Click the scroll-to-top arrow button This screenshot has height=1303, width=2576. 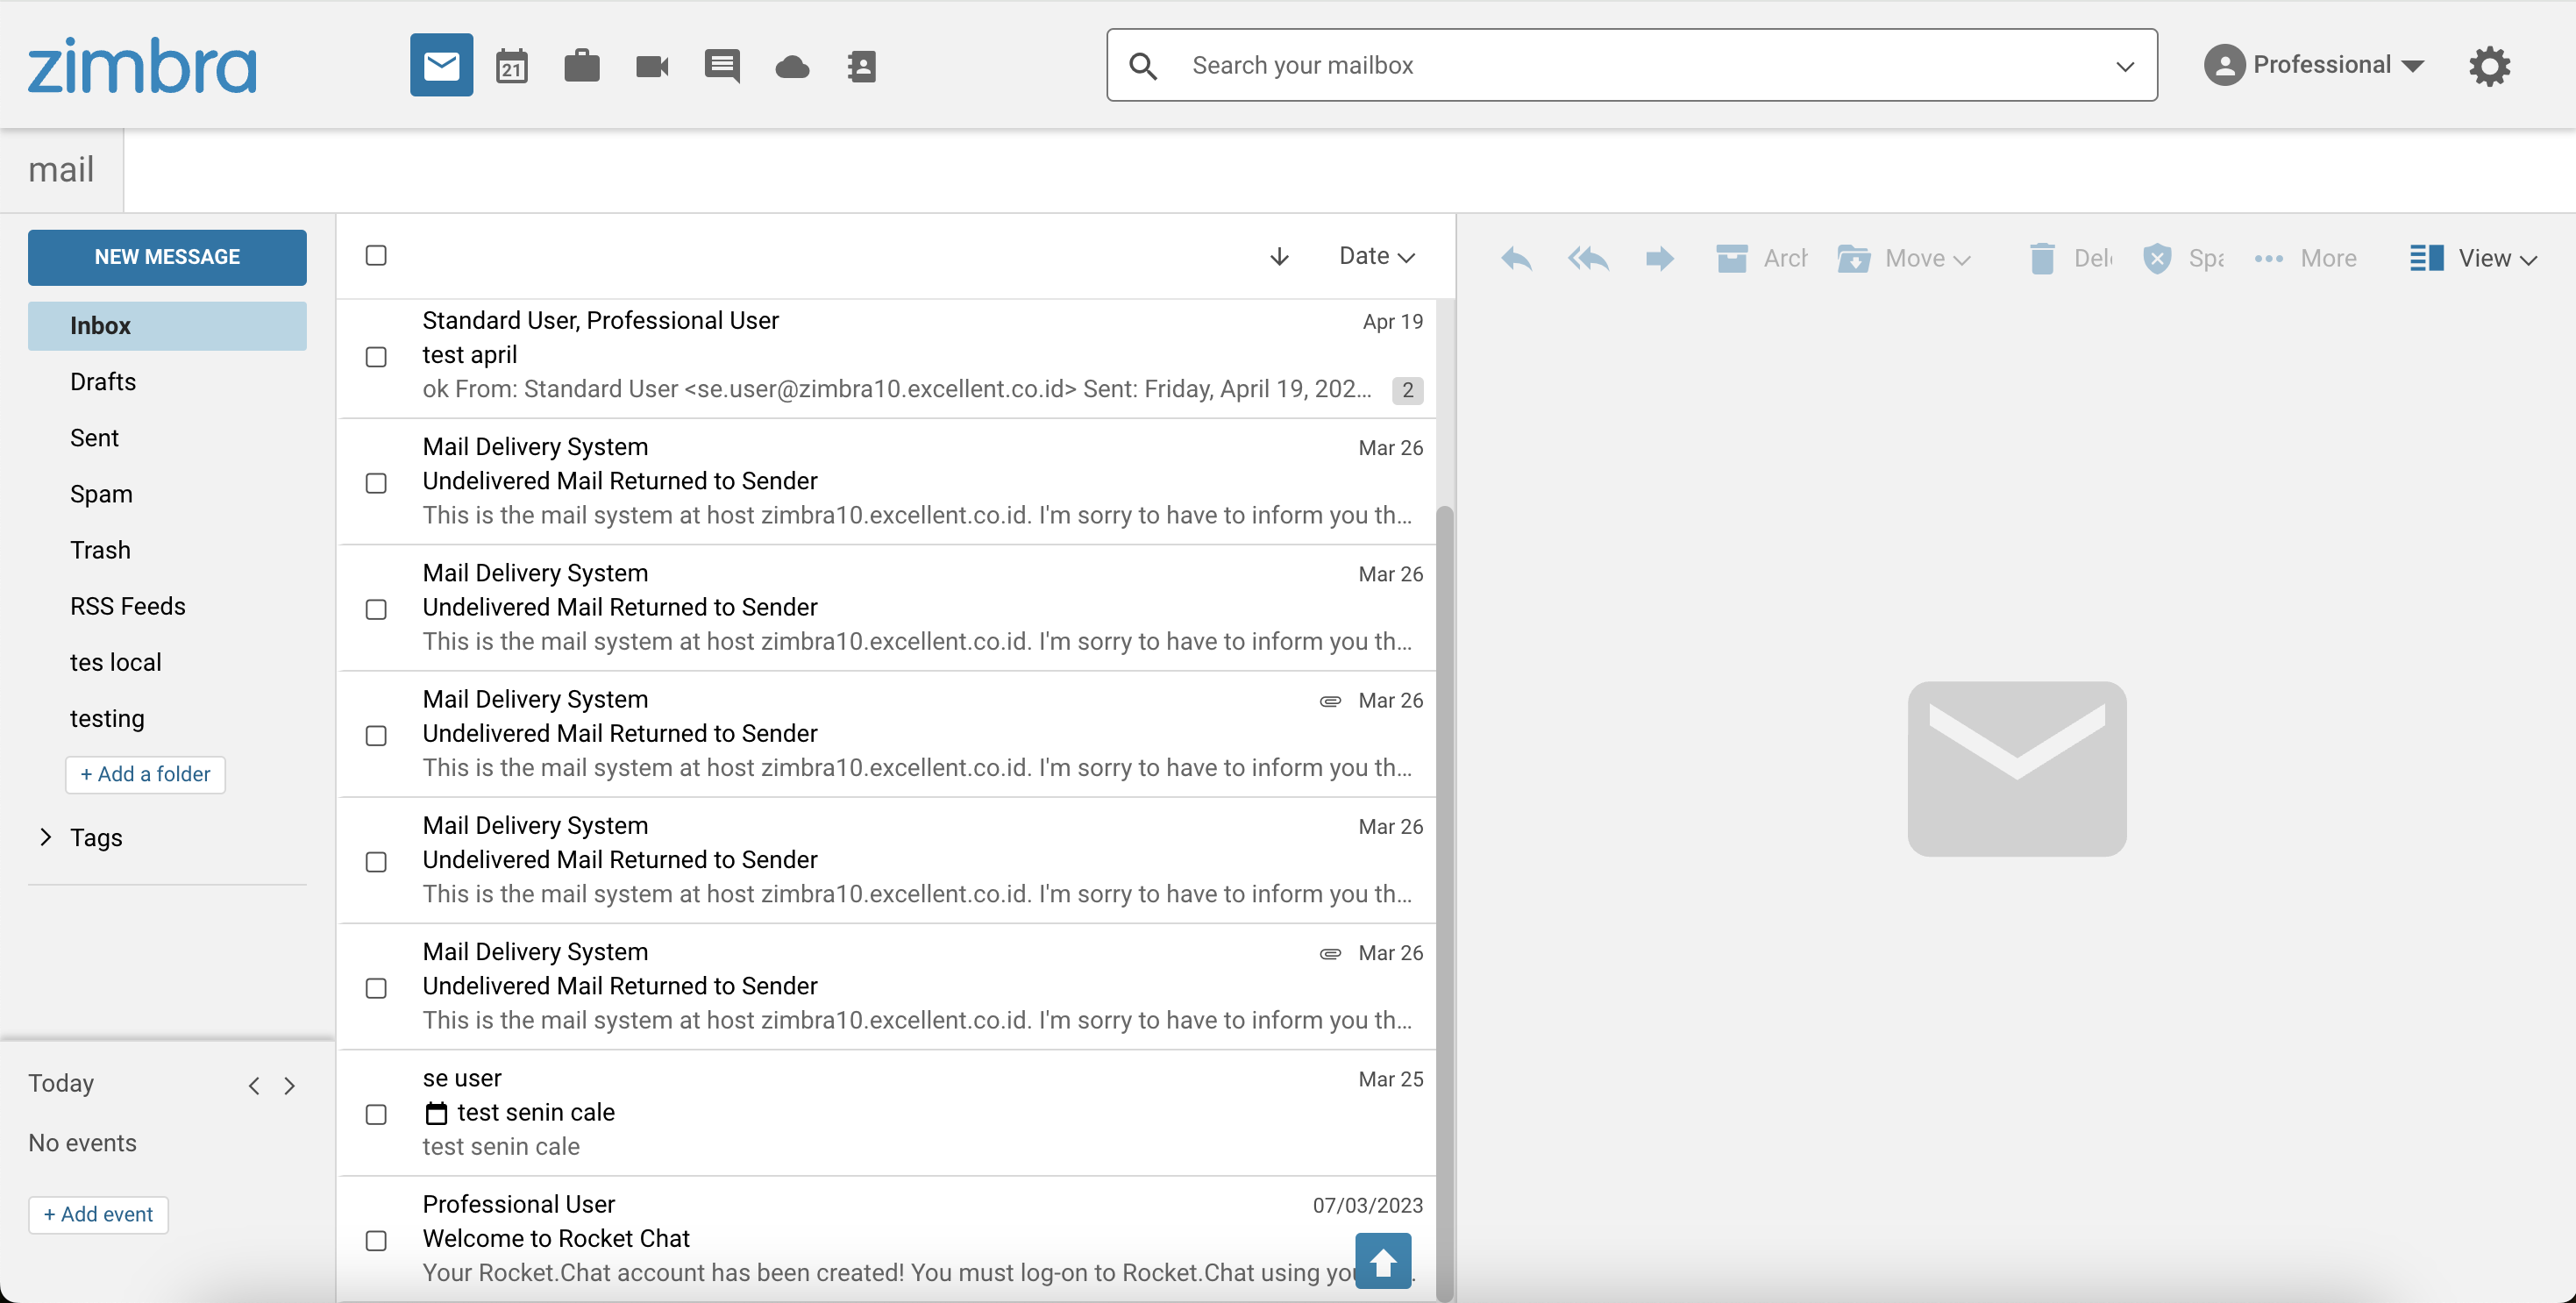pos(1383,1262)
